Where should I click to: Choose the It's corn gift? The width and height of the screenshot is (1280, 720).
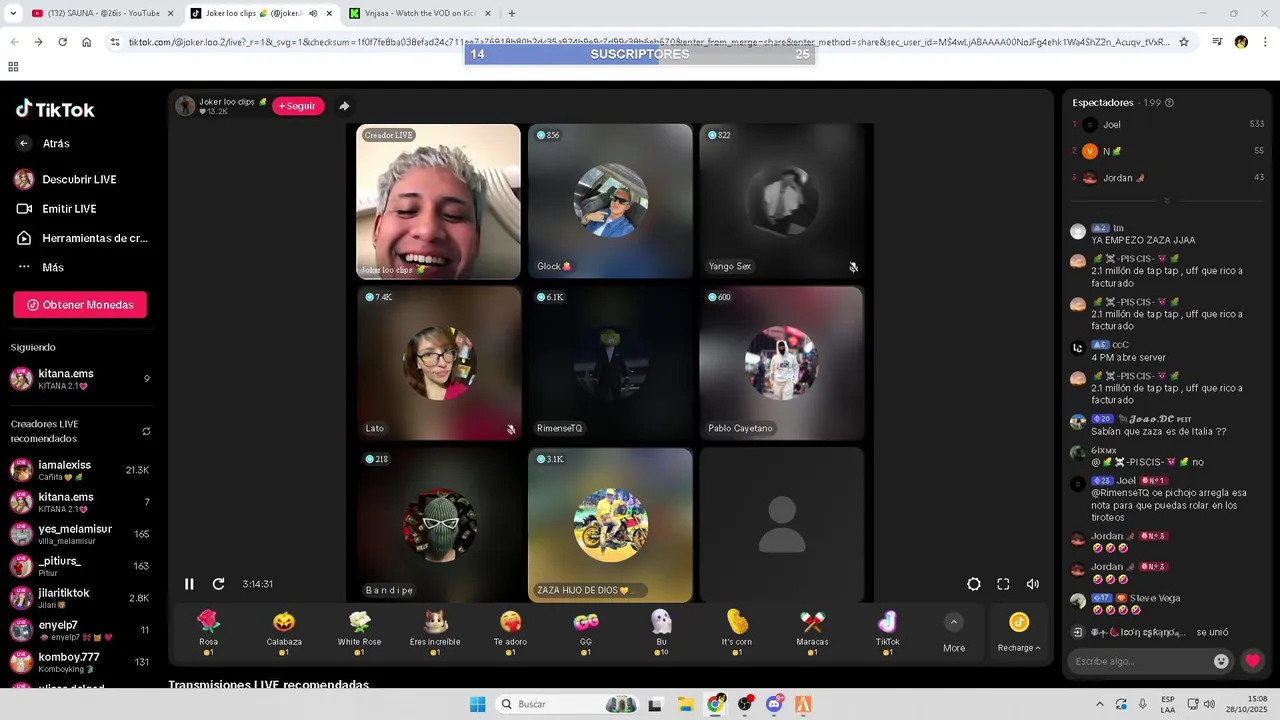point(737,622)
